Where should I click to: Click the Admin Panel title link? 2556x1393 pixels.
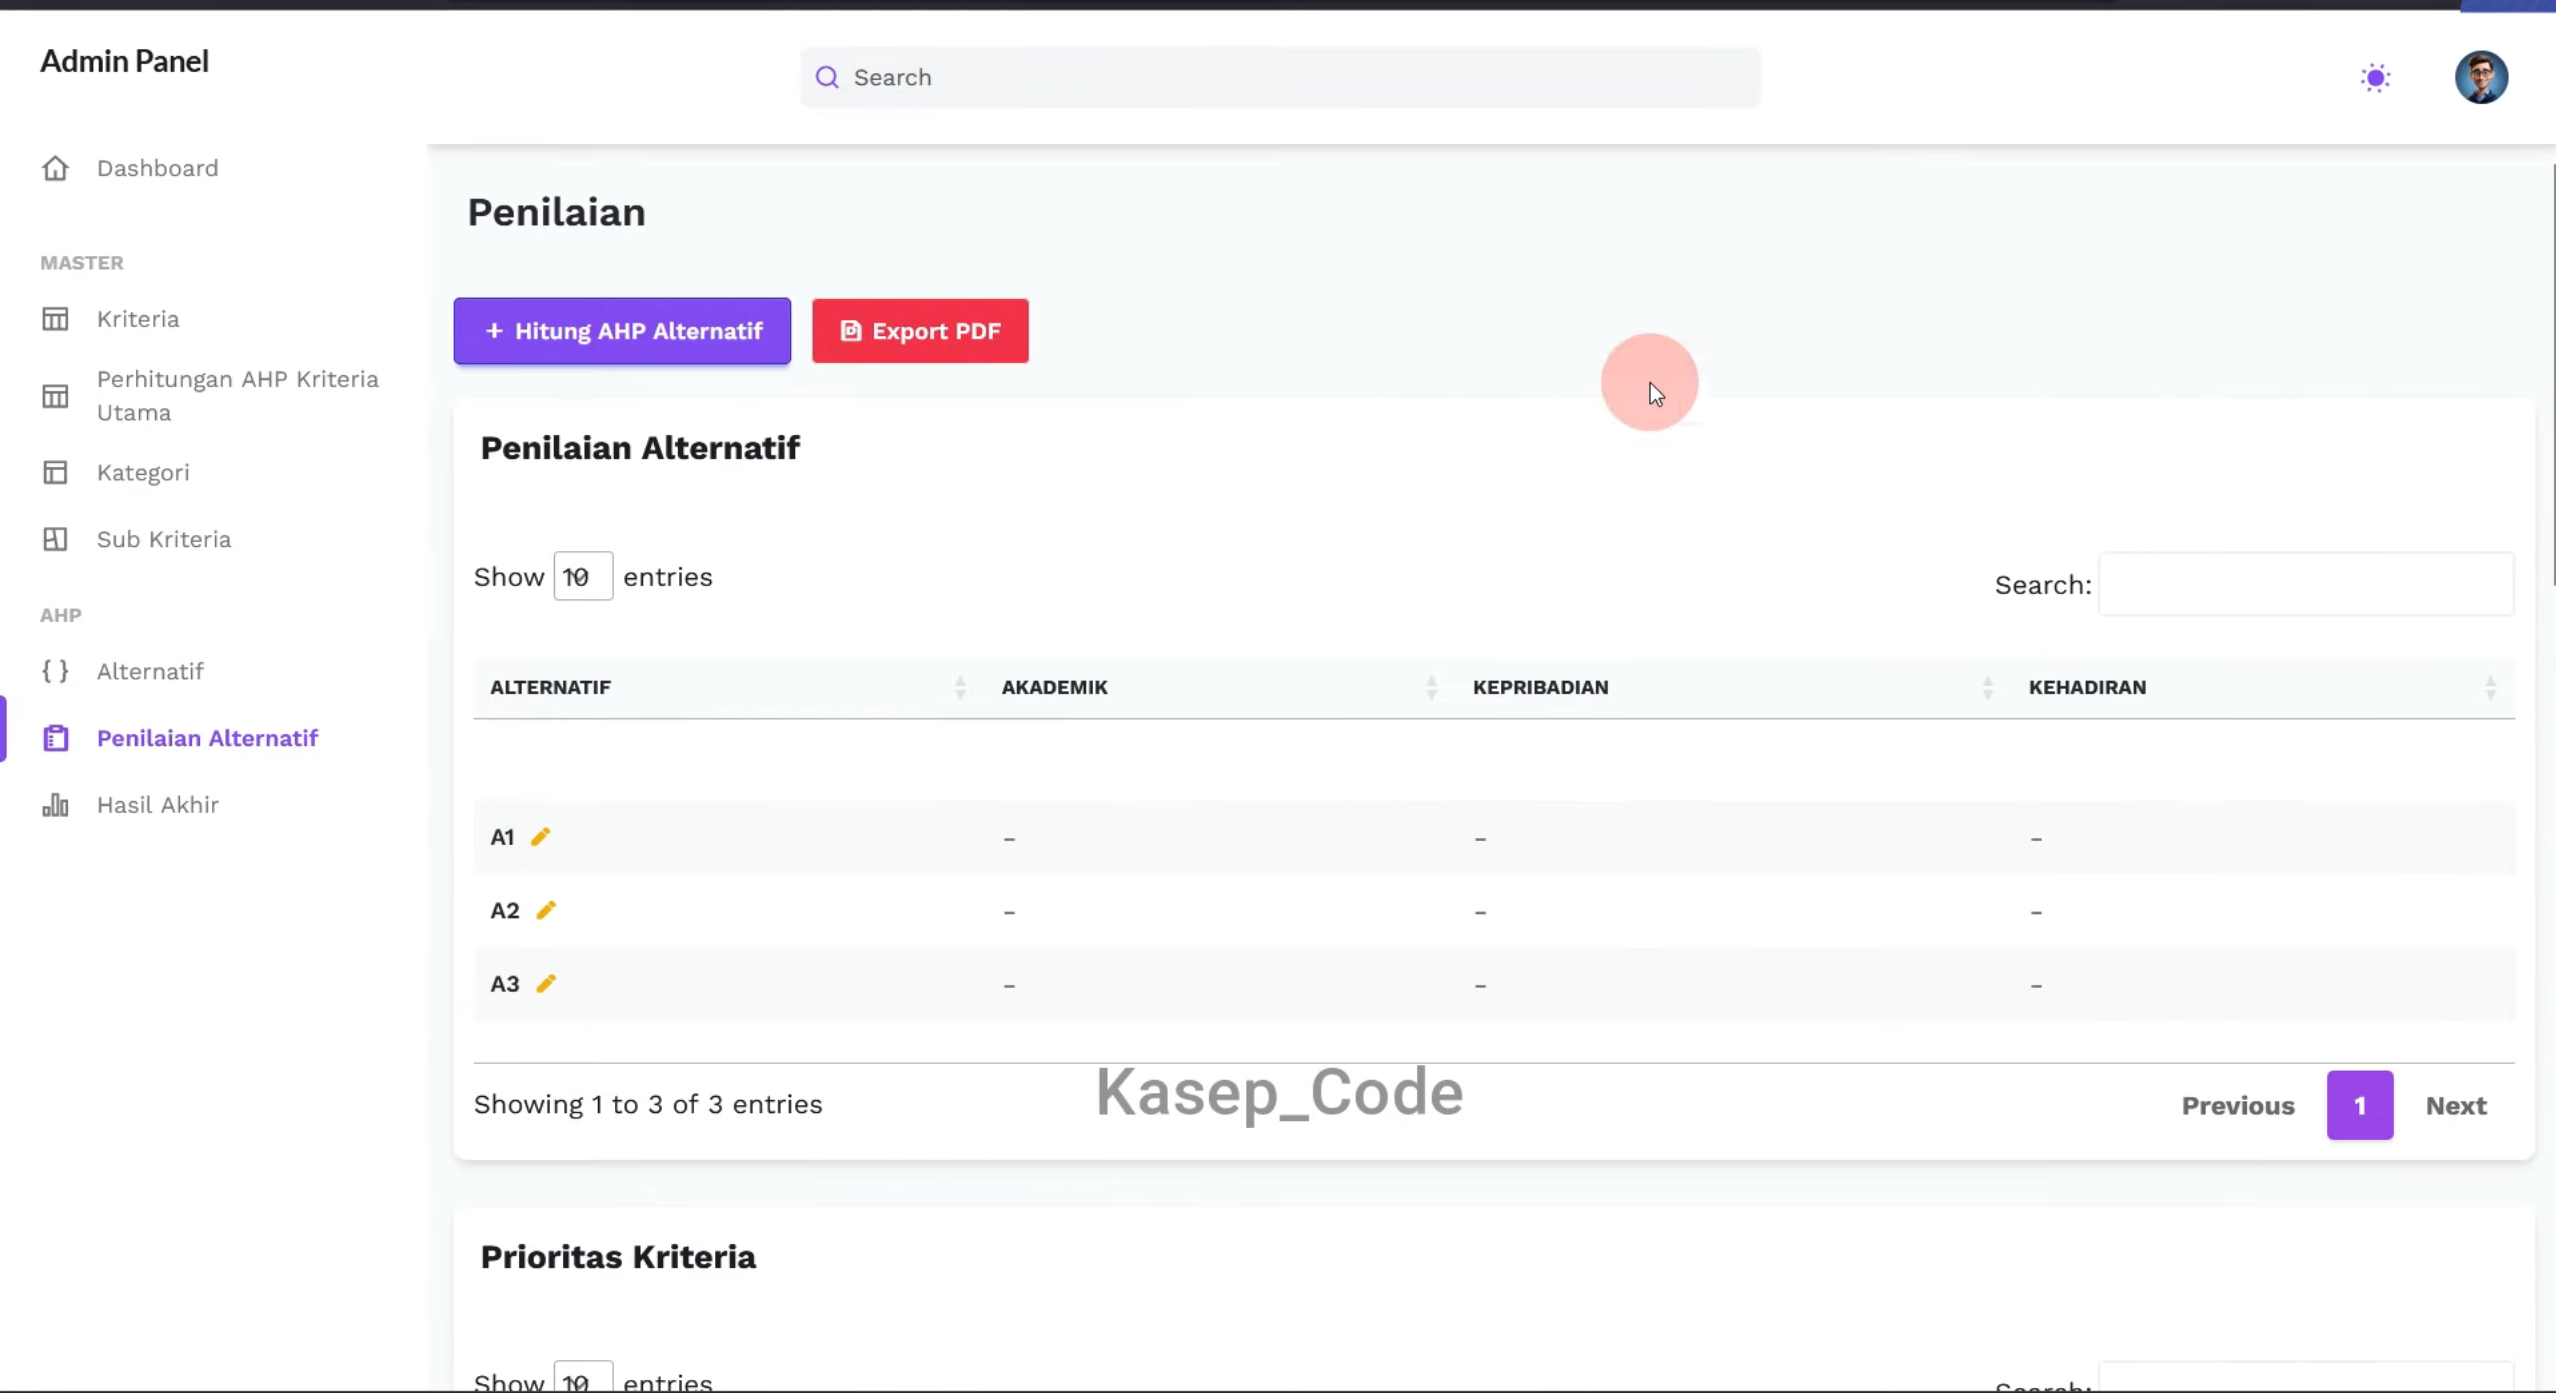pyautogui.click(x=124, y=61)
